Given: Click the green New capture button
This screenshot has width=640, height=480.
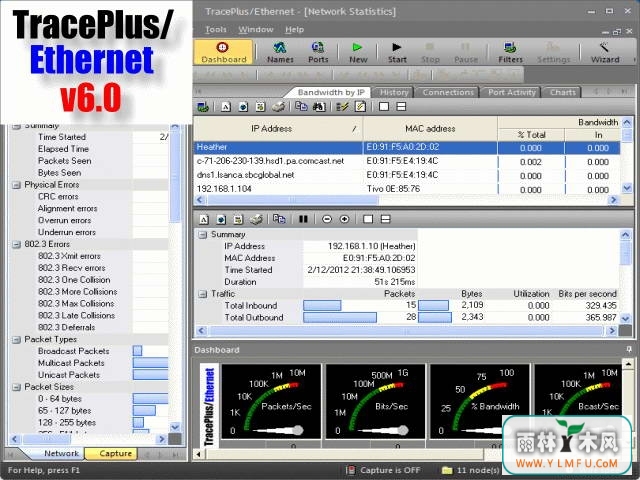Looking at the screenshot, I should [358, 52].
